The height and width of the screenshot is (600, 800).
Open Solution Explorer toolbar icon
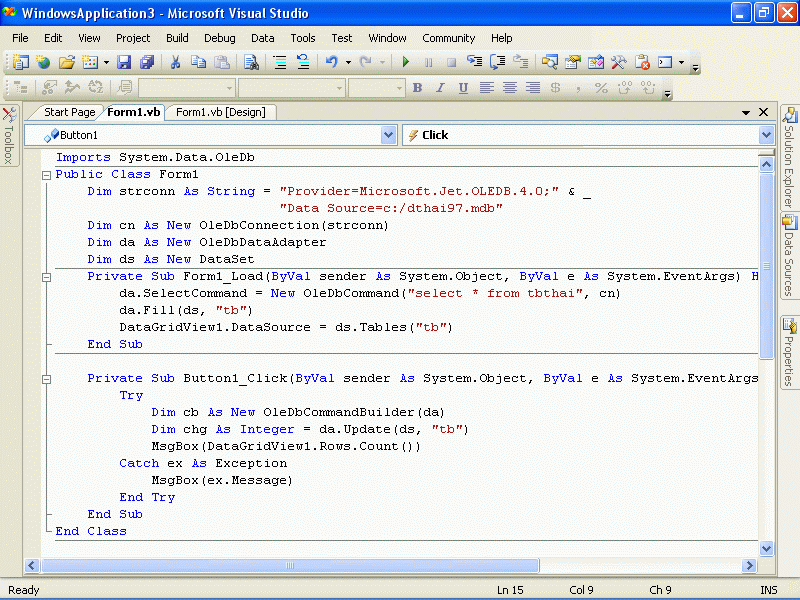pyautogui.click(x=549, y=62)
